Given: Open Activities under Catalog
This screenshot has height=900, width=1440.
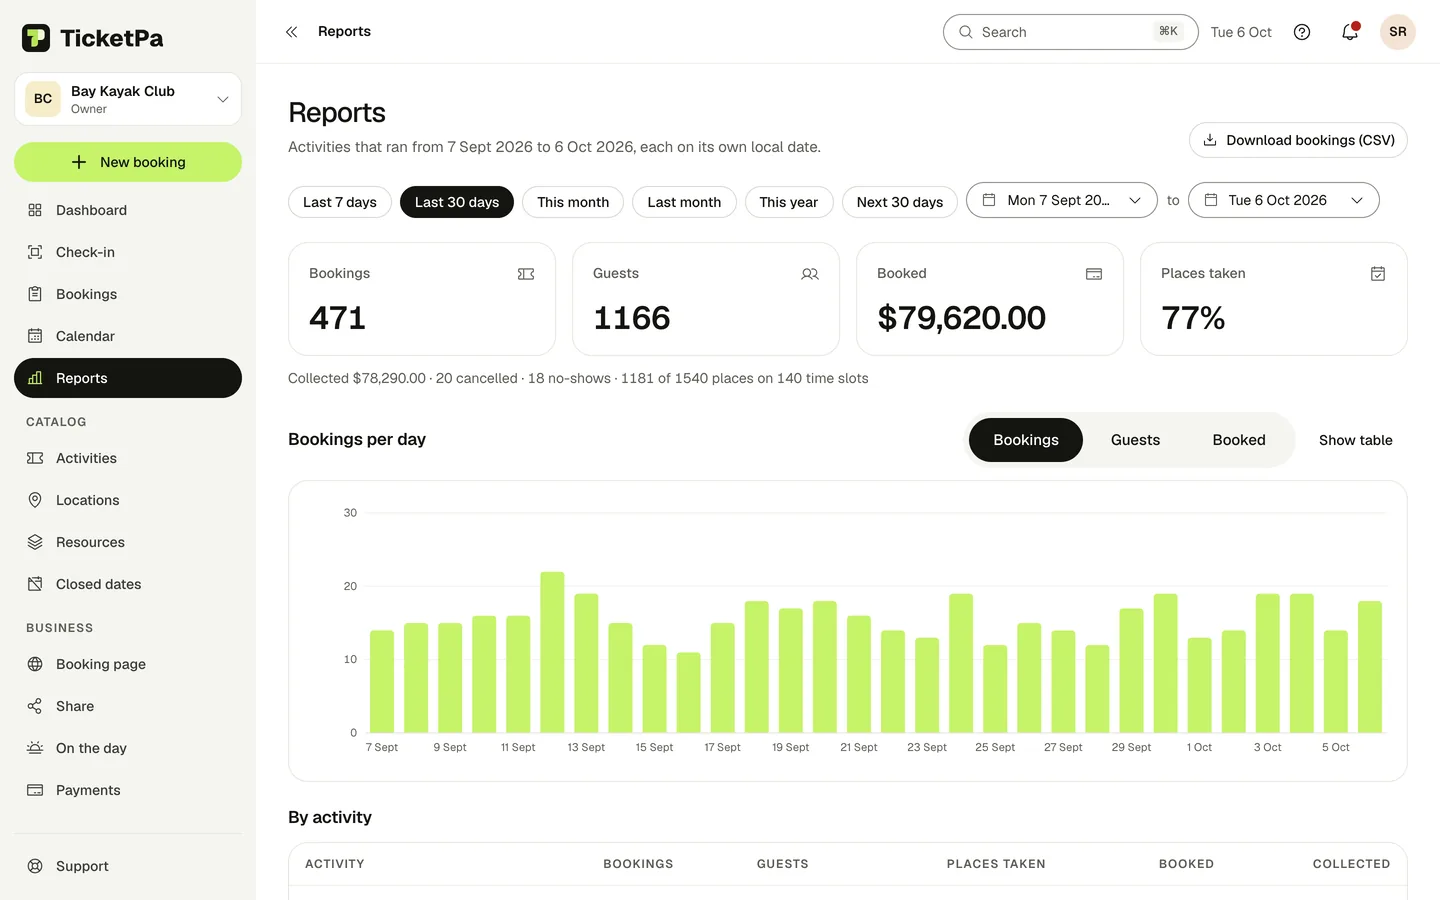Looking at the screenshot, I should pyautogui.click(x=128, y=458).
